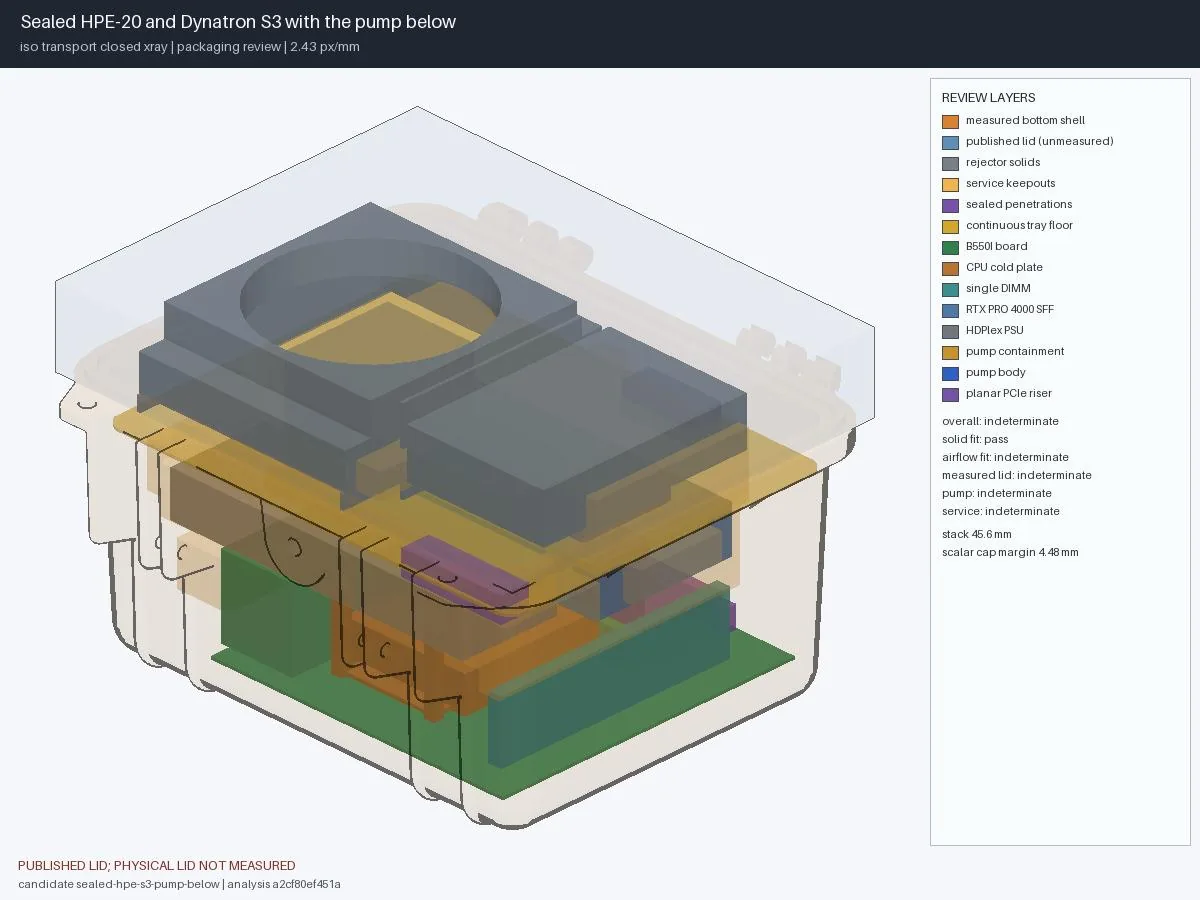Select the "CPU cold plate" label

[x=1004, y=267]
